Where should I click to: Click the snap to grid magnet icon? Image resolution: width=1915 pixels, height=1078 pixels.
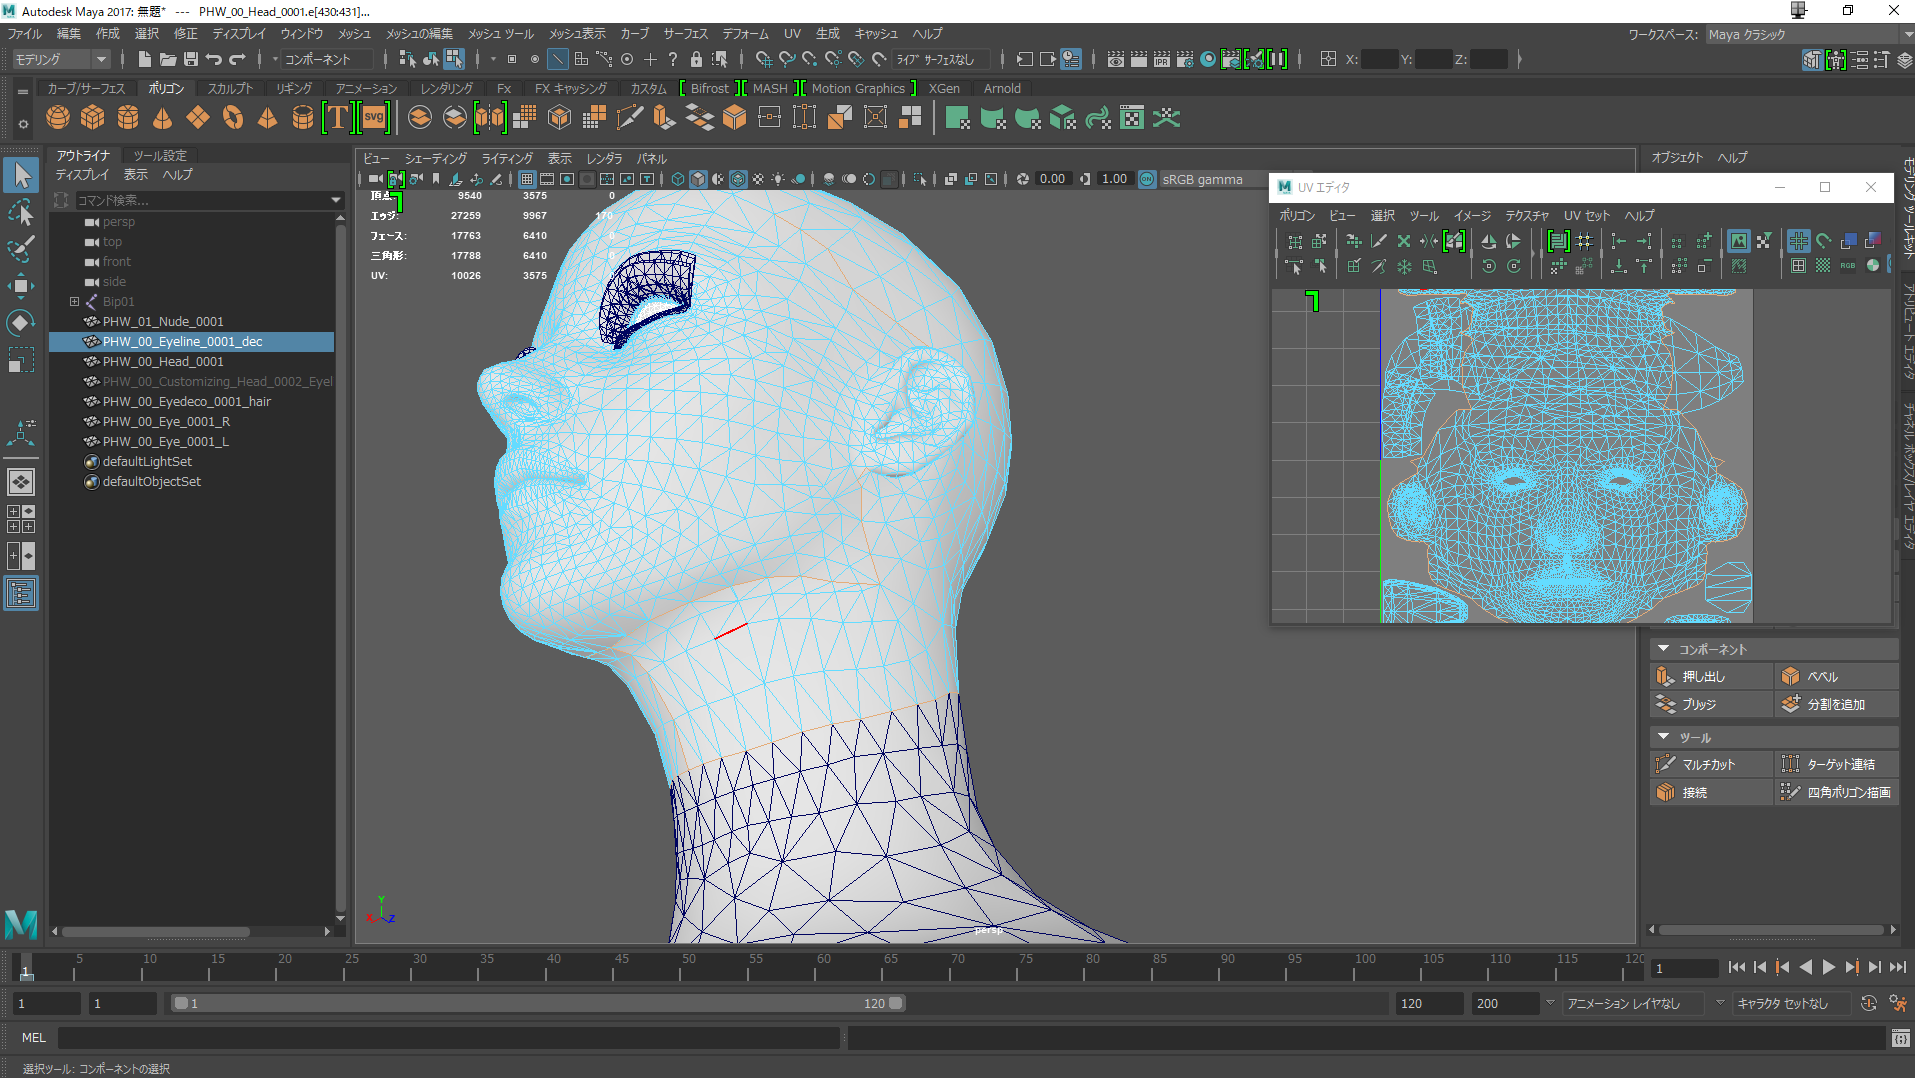click(x=763, y=59)
